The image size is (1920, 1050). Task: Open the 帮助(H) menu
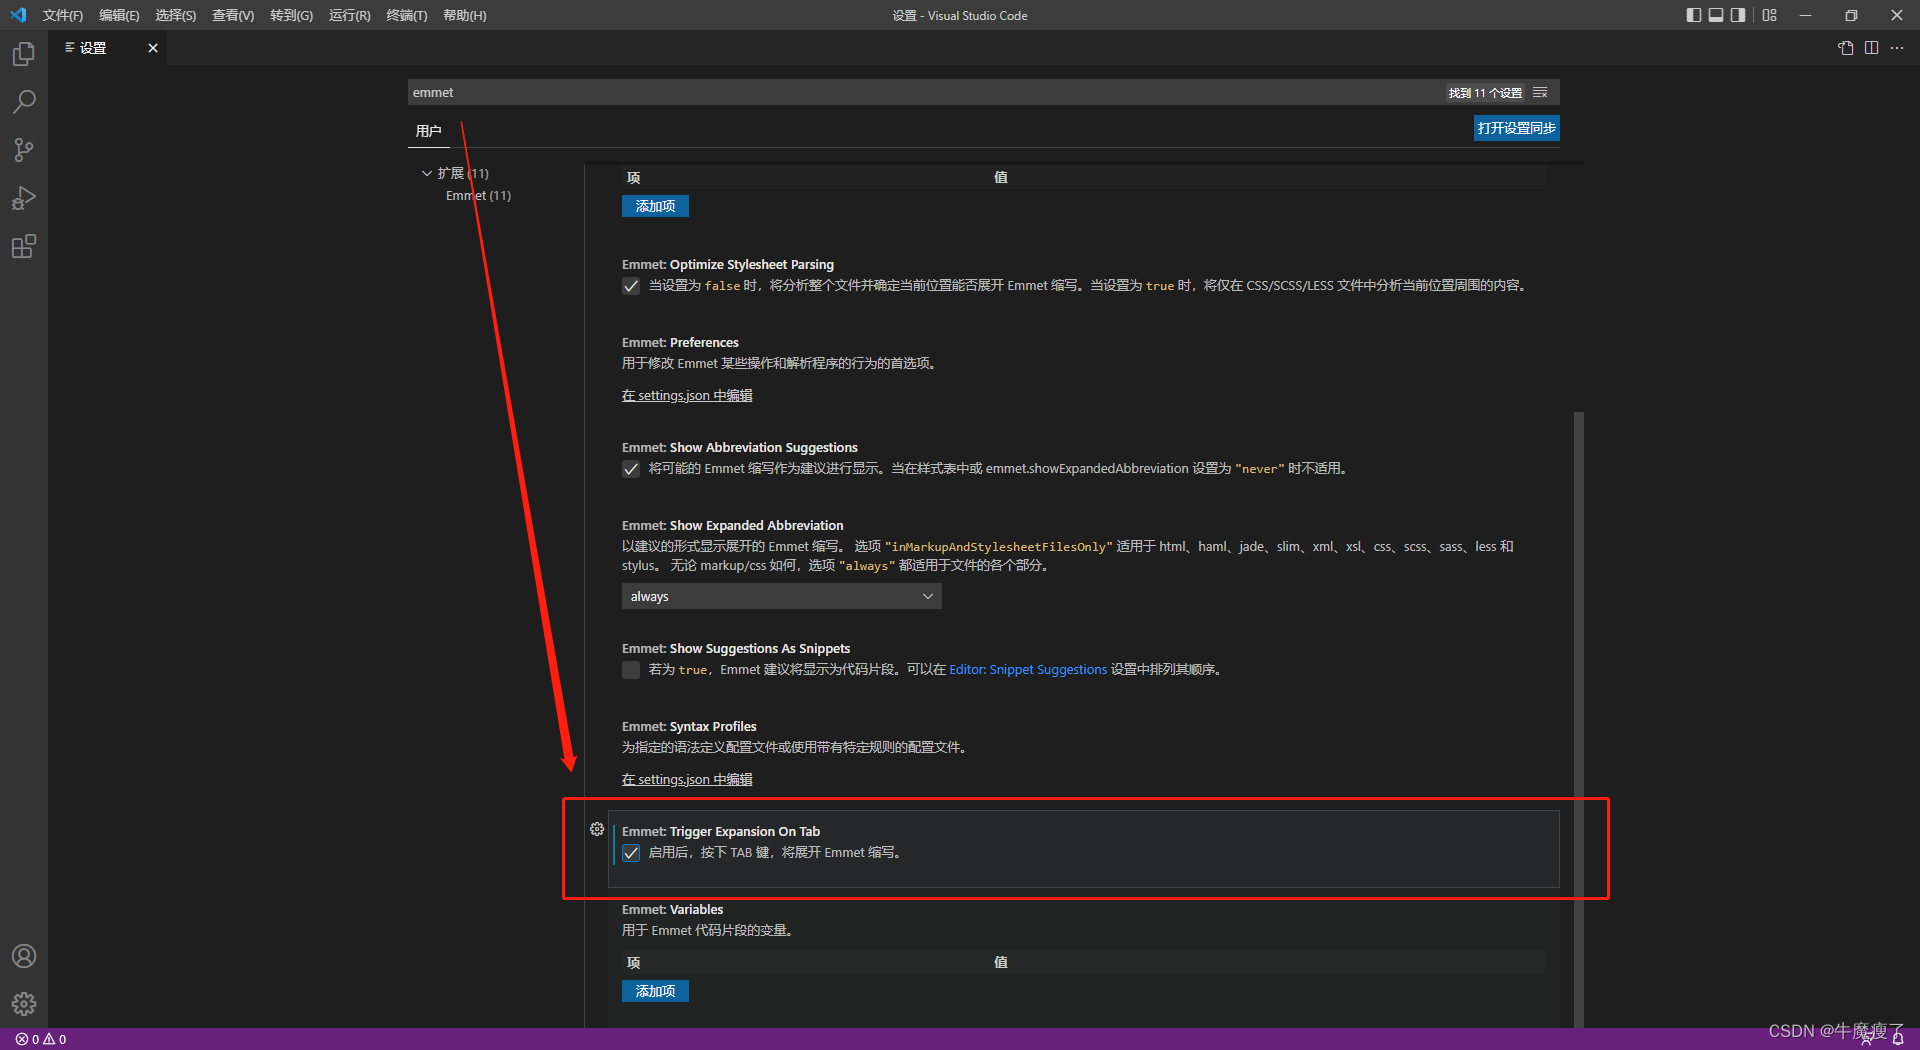[464, 15]
